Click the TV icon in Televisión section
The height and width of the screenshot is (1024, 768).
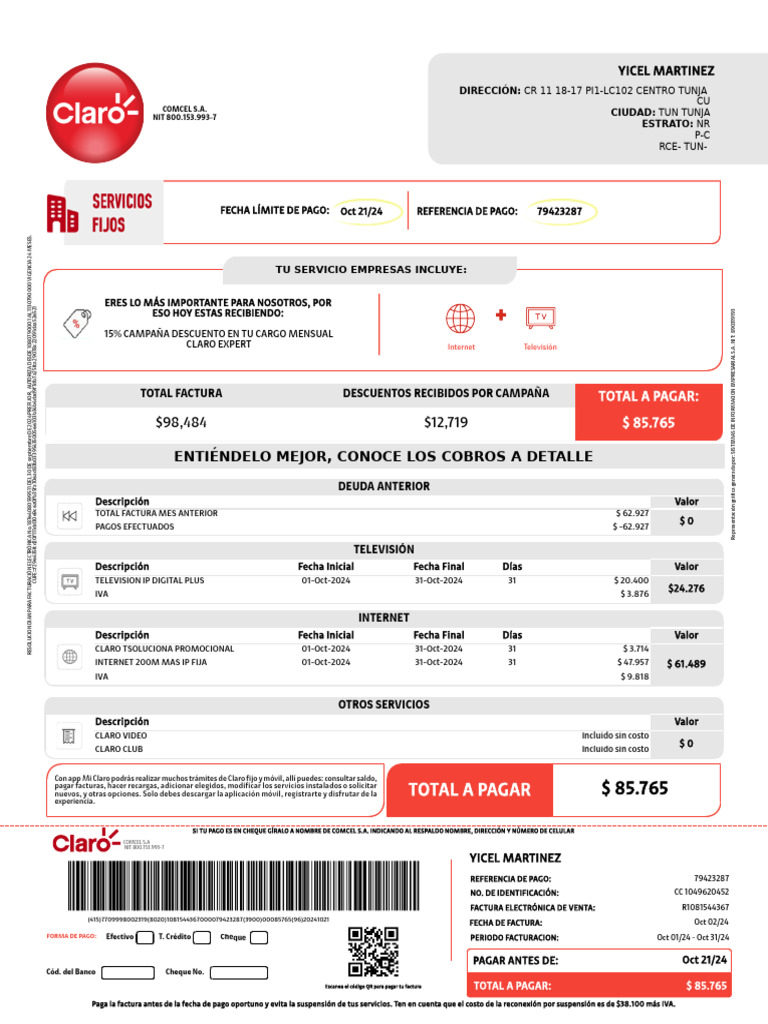click(x=69, y=581)
